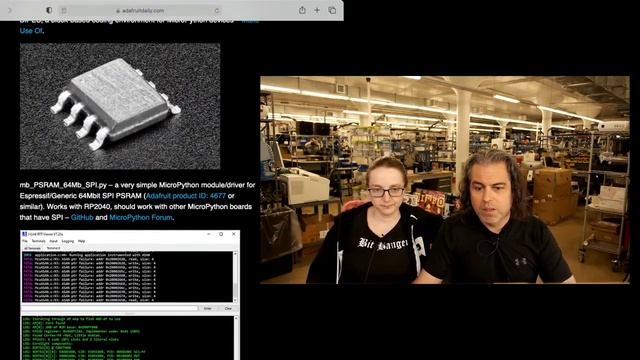This screenshot has height=360, width=640.
Task: Go forward with Safari forward arrow
Action: coord(10,10)
